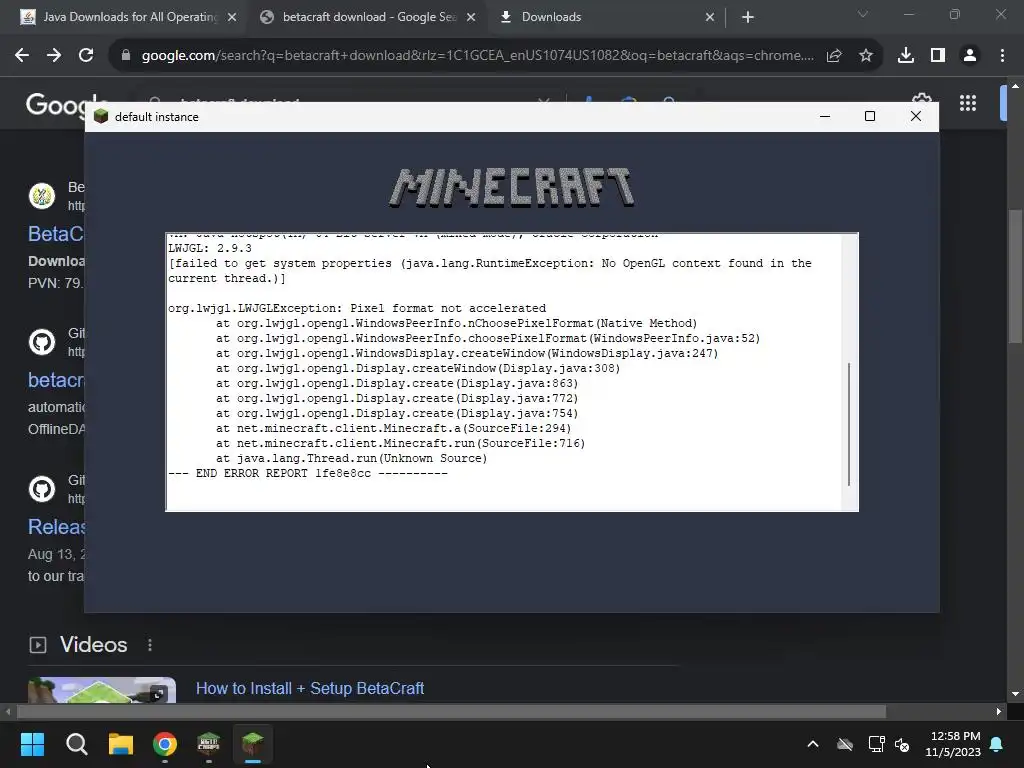Minimize the default instance window
This screenshot has height=768, width=1024.
[x=825, y=116]
